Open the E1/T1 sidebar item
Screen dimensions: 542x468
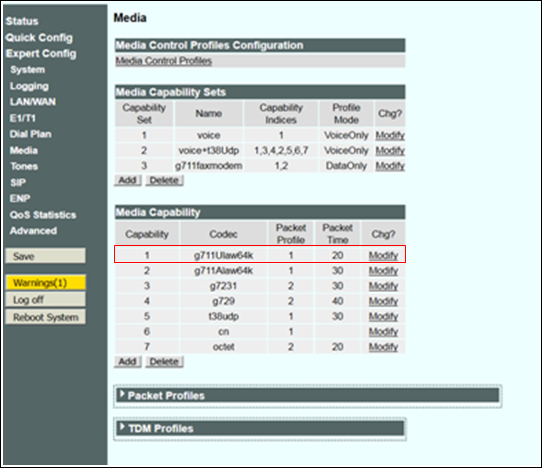click(22, 118)
